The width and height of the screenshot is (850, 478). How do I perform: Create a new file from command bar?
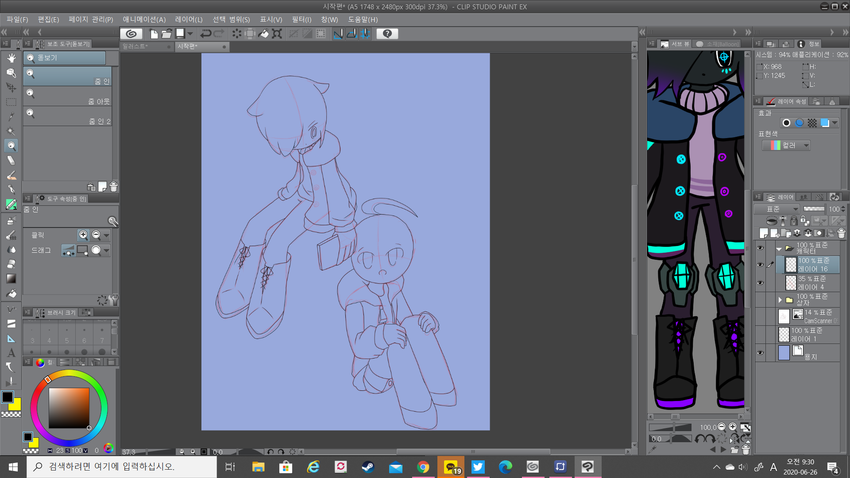(x=154, y=34)
